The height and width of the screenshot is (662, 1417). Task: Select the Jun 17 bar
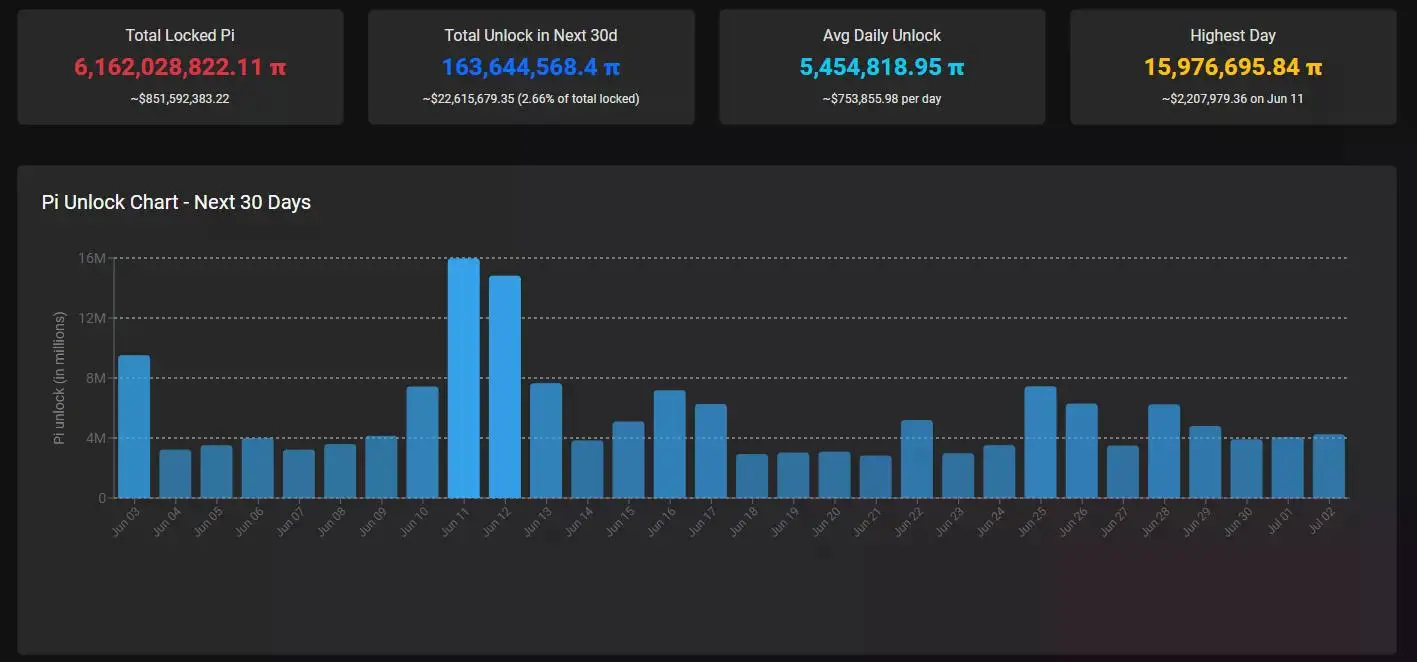click(711, 451)
